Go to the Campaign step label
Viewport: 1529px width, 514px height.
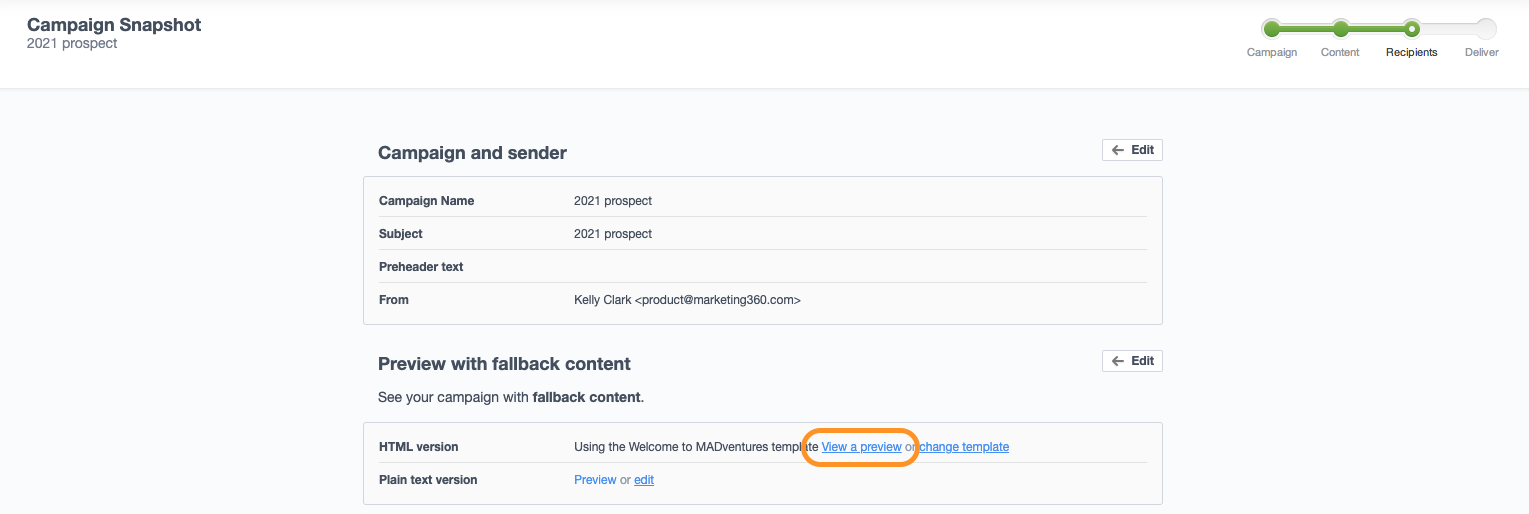coord(1272,52)
